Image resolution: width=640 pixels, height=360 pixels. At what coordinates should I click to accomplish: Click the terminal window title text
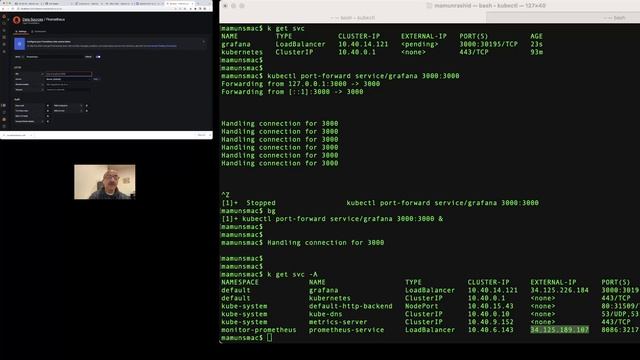(x=489, y=6)
